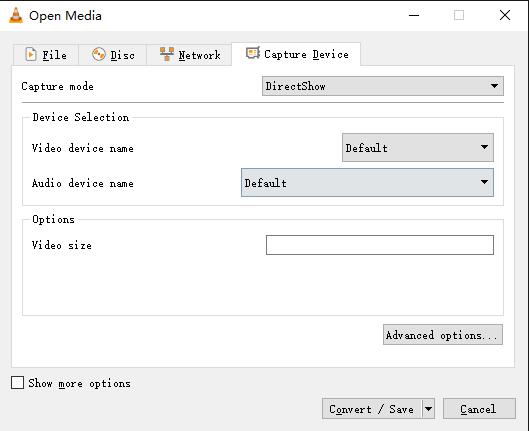This screenshot has height=431, width=529.
Task: Click the "Video size" label
Action: click(62, 245)
